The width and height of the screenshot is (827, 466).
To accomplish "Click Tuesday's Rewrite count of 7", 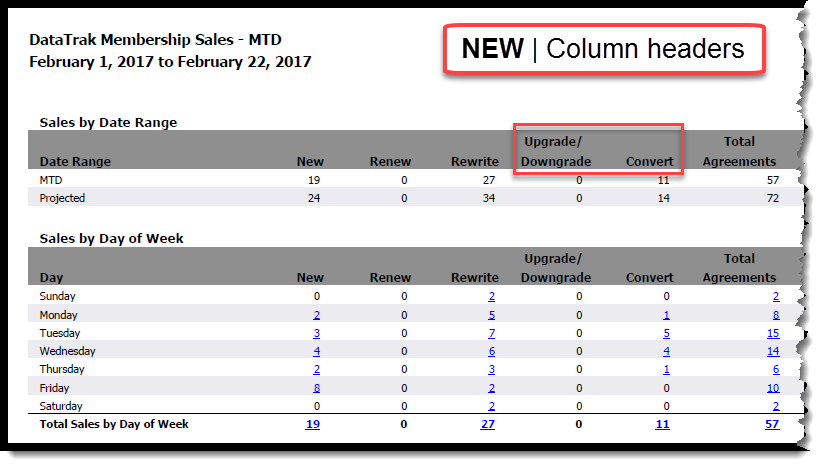I will (491, 333).
